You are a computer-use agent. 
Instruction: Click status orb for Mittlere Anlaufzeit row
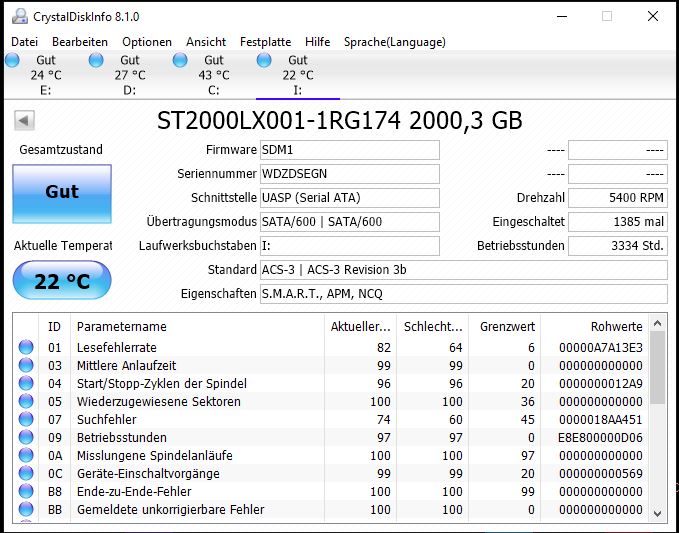point(26,365)
